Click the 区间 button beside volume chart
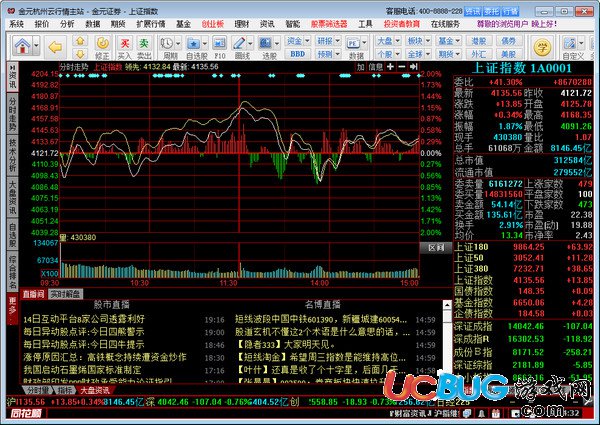 436,248
